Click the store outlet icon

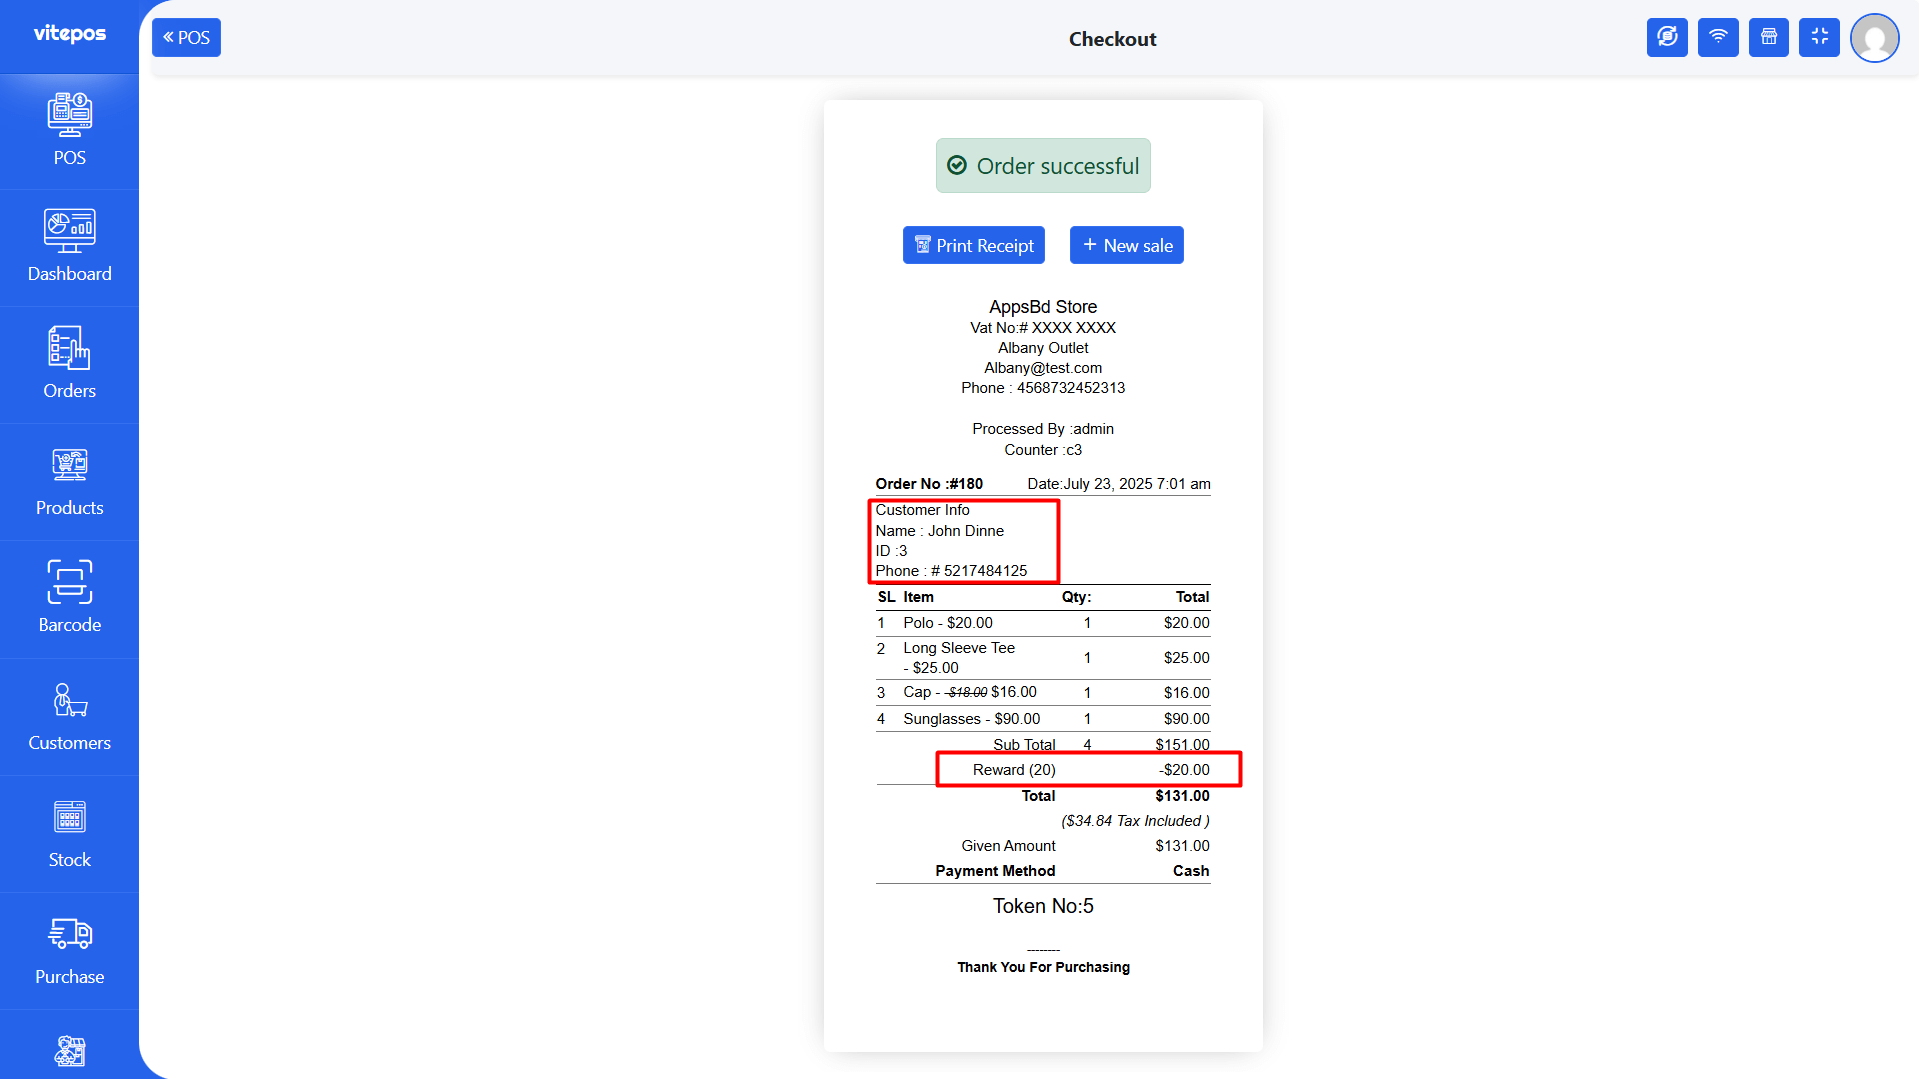click(x=1769, y=38)
